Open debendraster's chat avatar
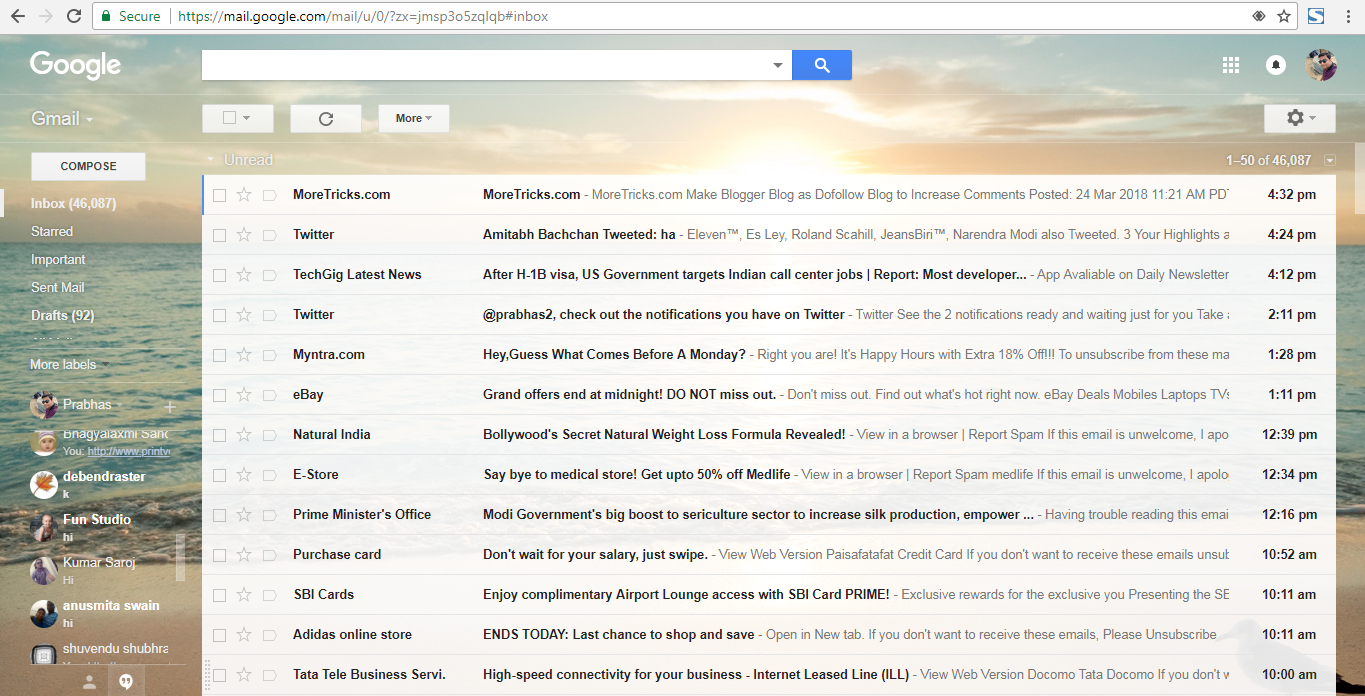 [44, 484]
